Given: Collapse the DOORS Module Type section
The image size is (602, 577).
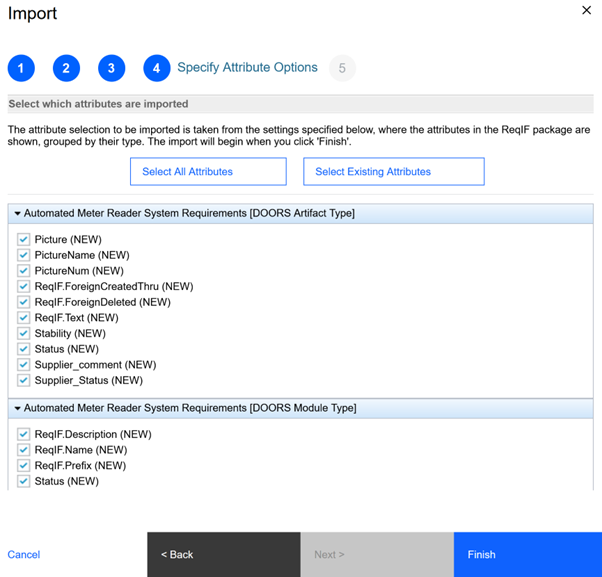Looking at the screenshot, I should pos(17,409).
